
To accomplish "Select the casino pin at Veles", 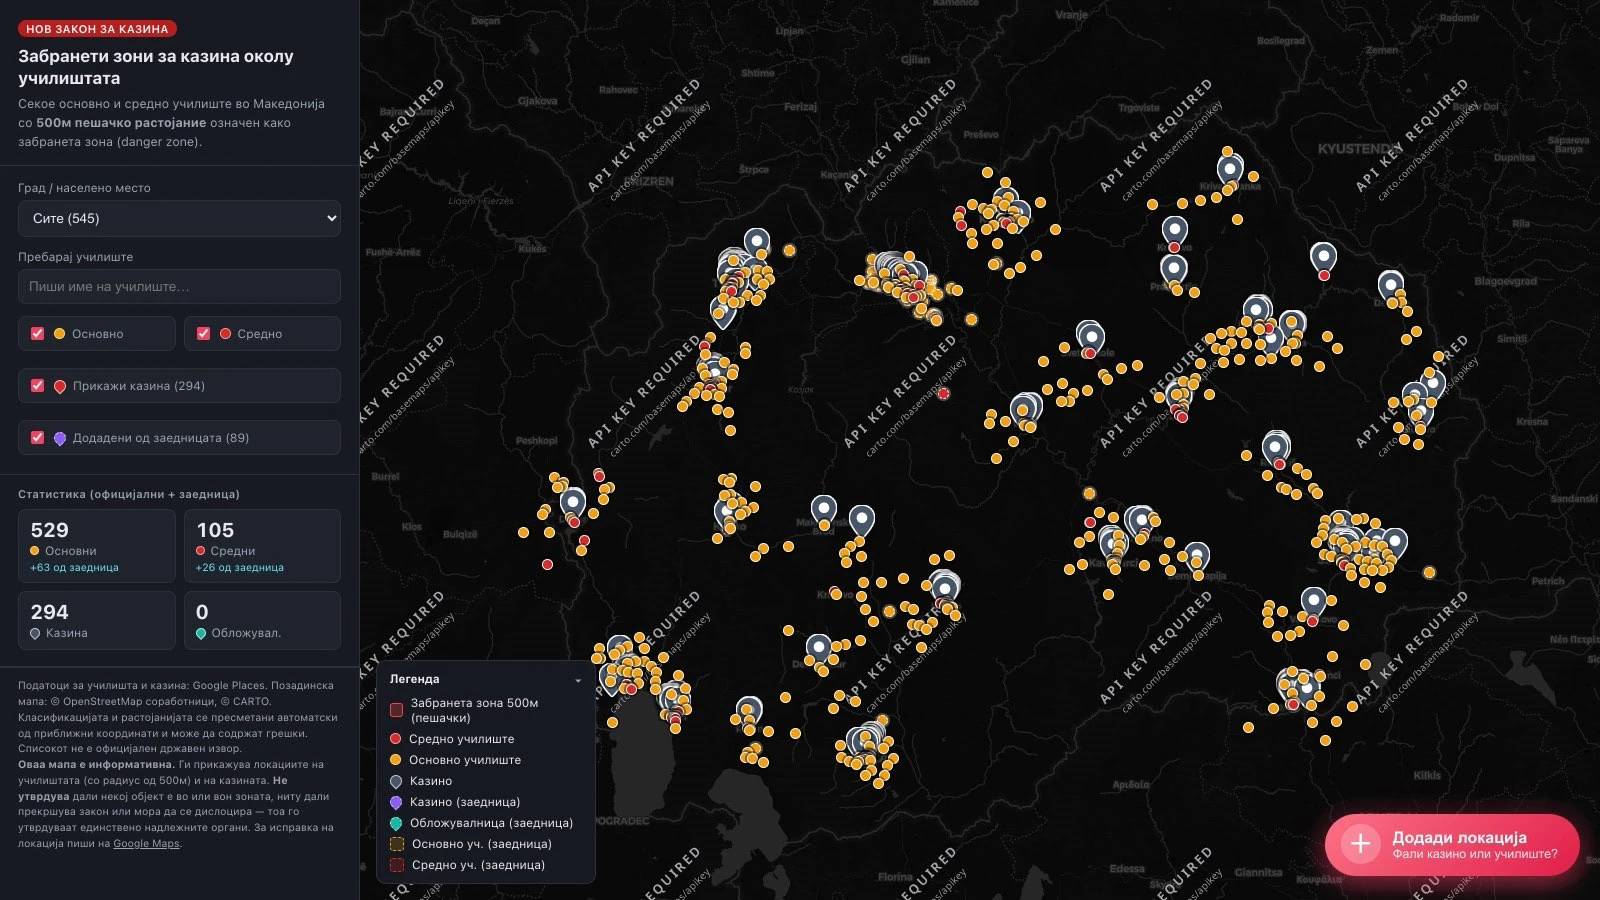I will (x=1025, y=409).
